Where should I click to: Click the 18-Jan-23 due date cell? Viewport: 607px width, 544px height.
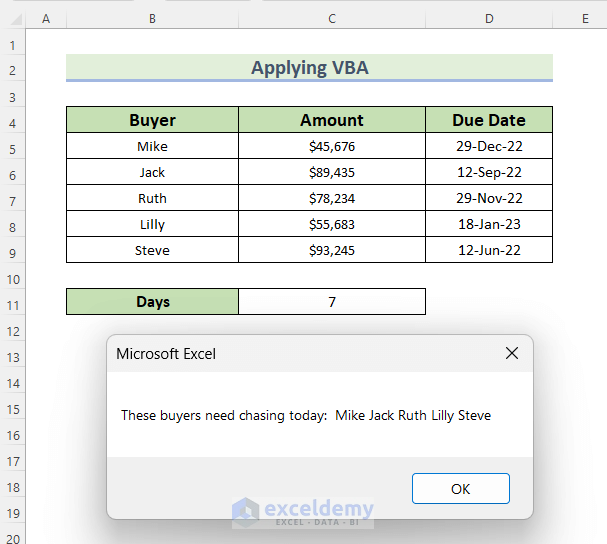[x=489, y=225]
